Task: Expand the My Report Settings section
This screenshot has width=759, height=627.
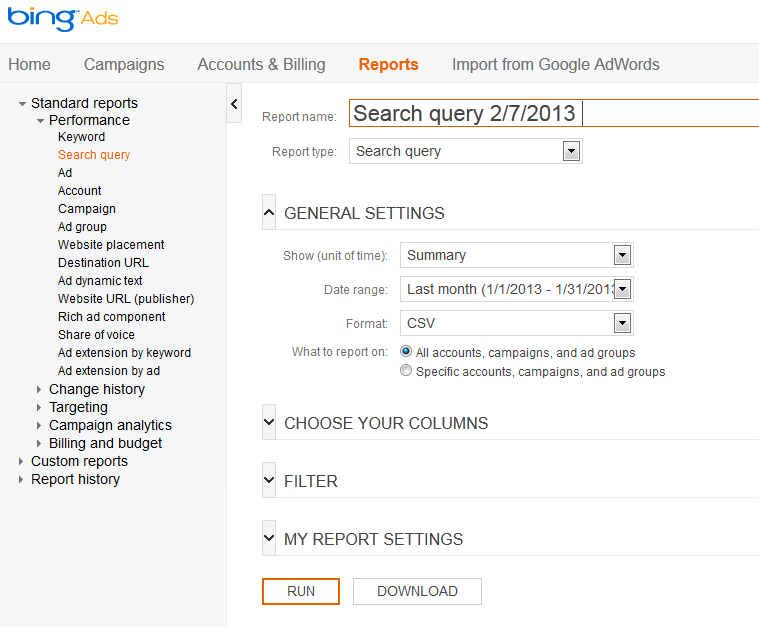Action: (x=269, y=538)
